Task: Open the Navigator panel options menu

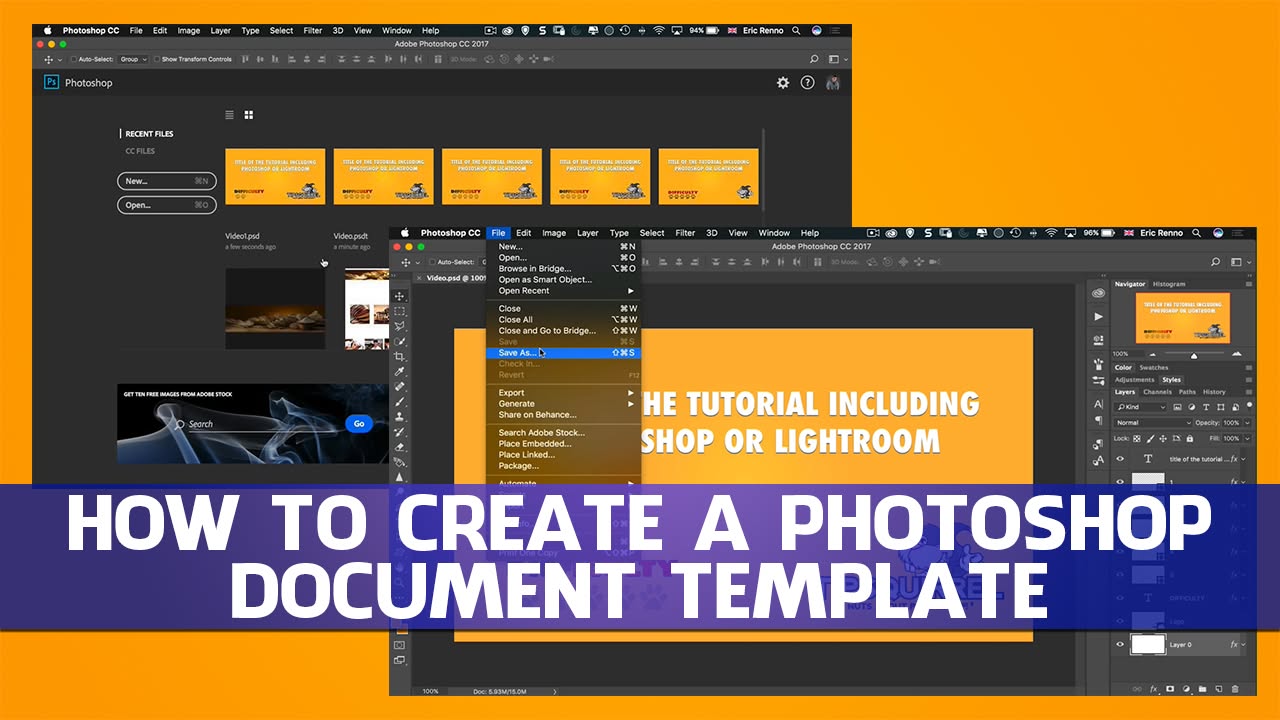Action: tap(1248, 284)
